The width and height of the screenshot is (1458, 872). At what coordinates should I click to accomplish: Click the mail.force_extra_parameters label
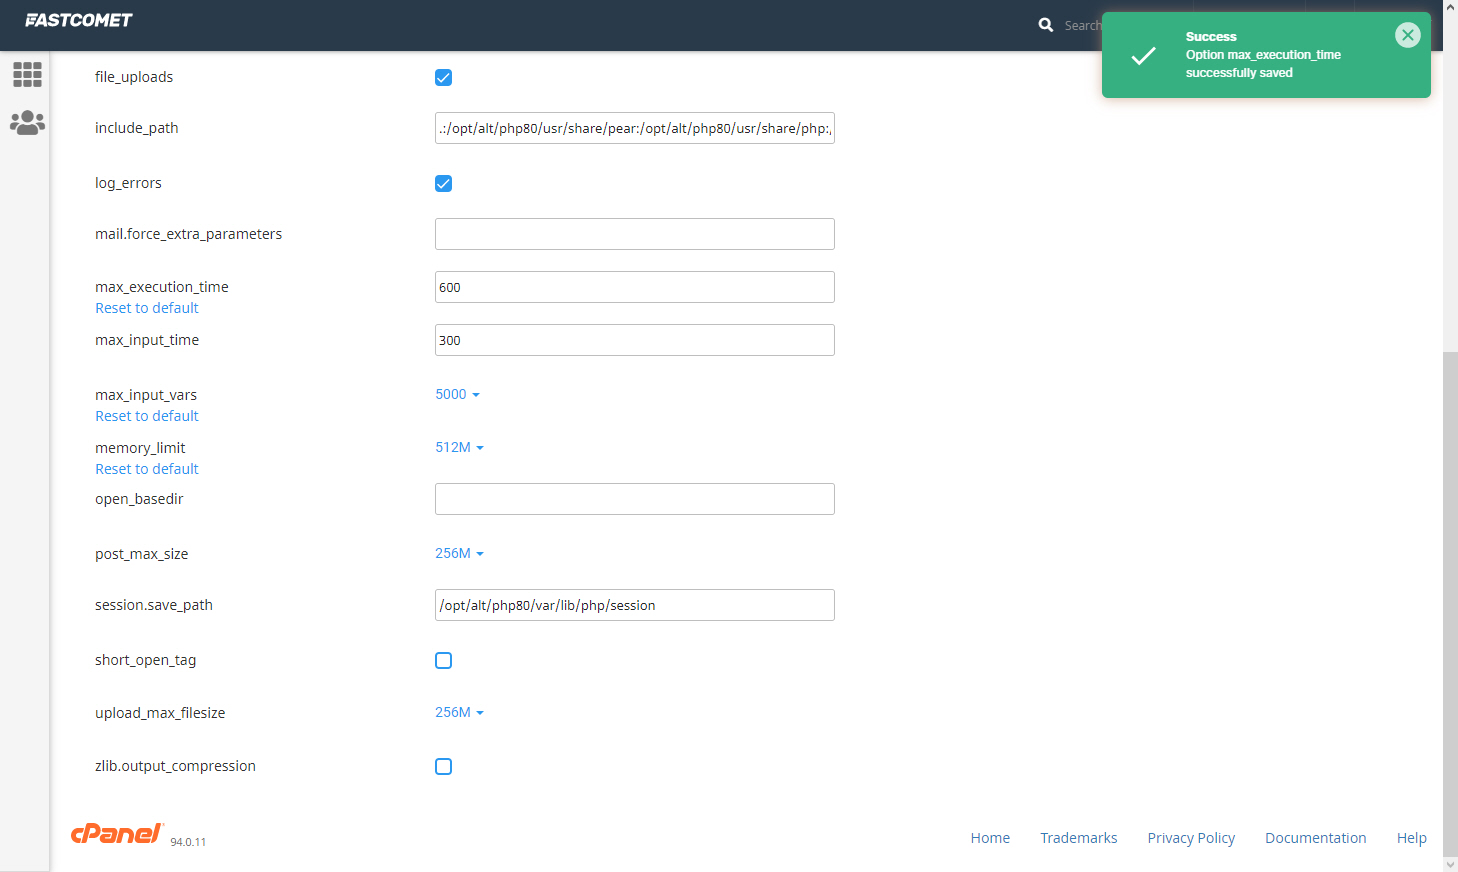tap(188, 234)
